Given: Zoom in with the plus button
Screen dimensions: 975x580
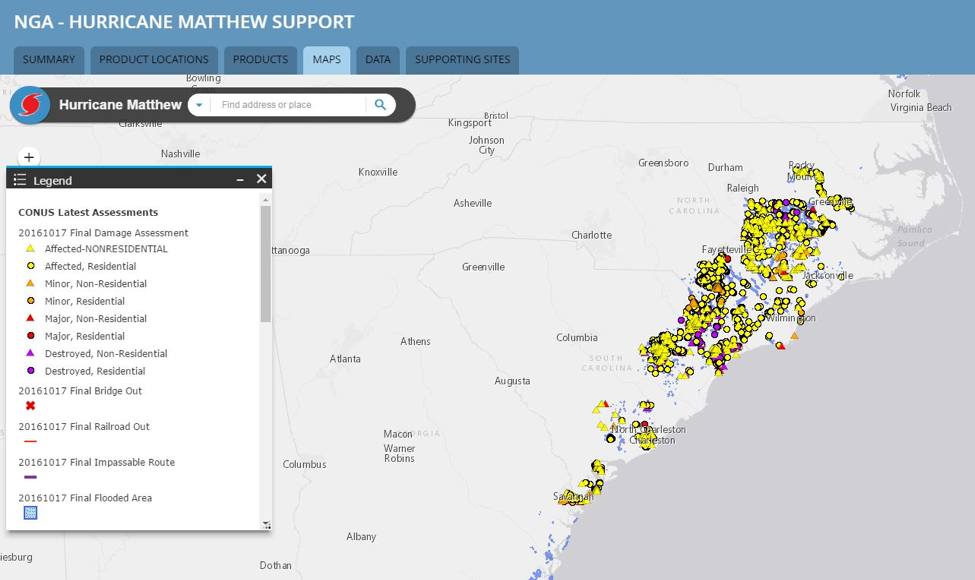Looking at the screenshot, I should click(x=29, y=157).
